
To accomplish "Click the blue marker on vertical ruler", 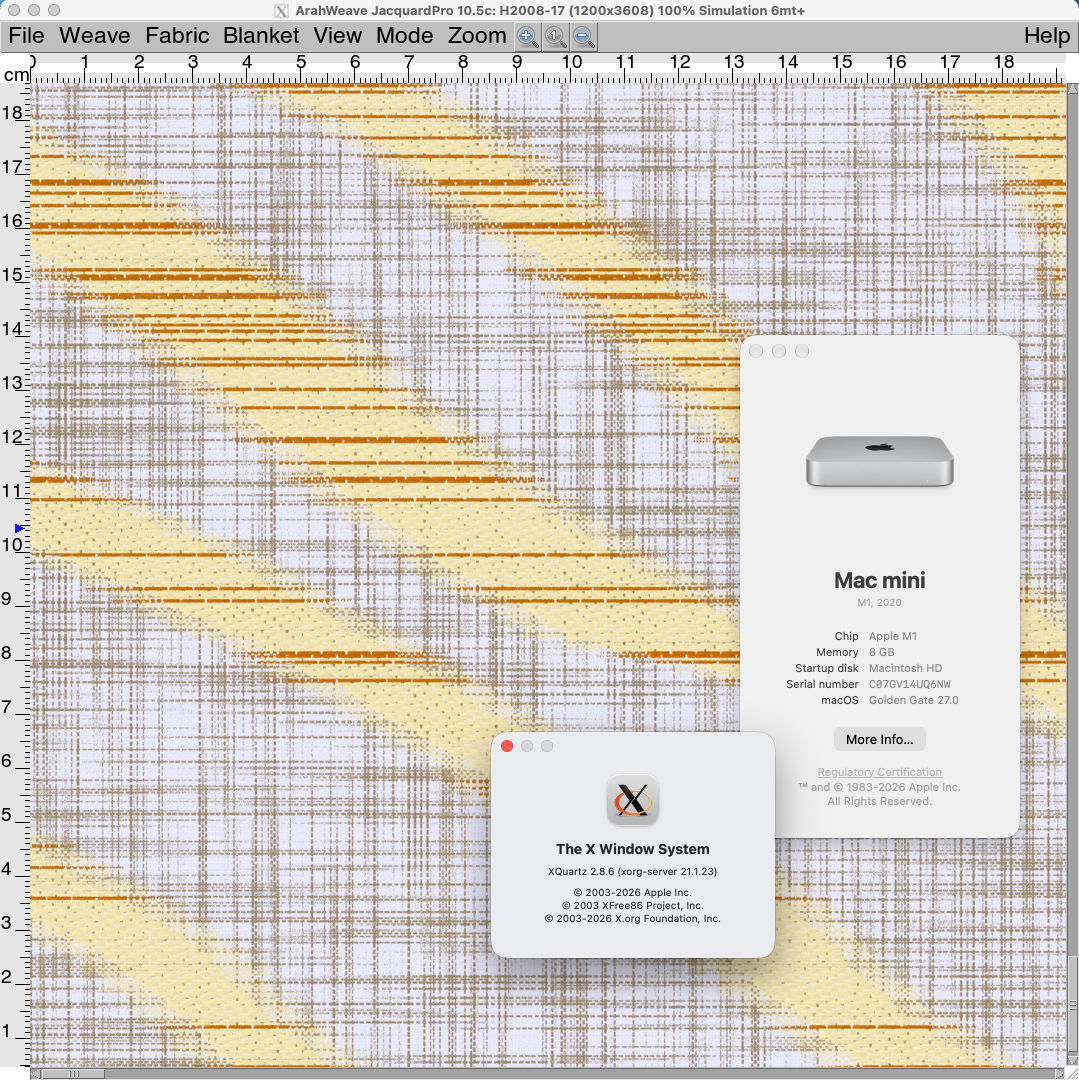I will point(19,528).
